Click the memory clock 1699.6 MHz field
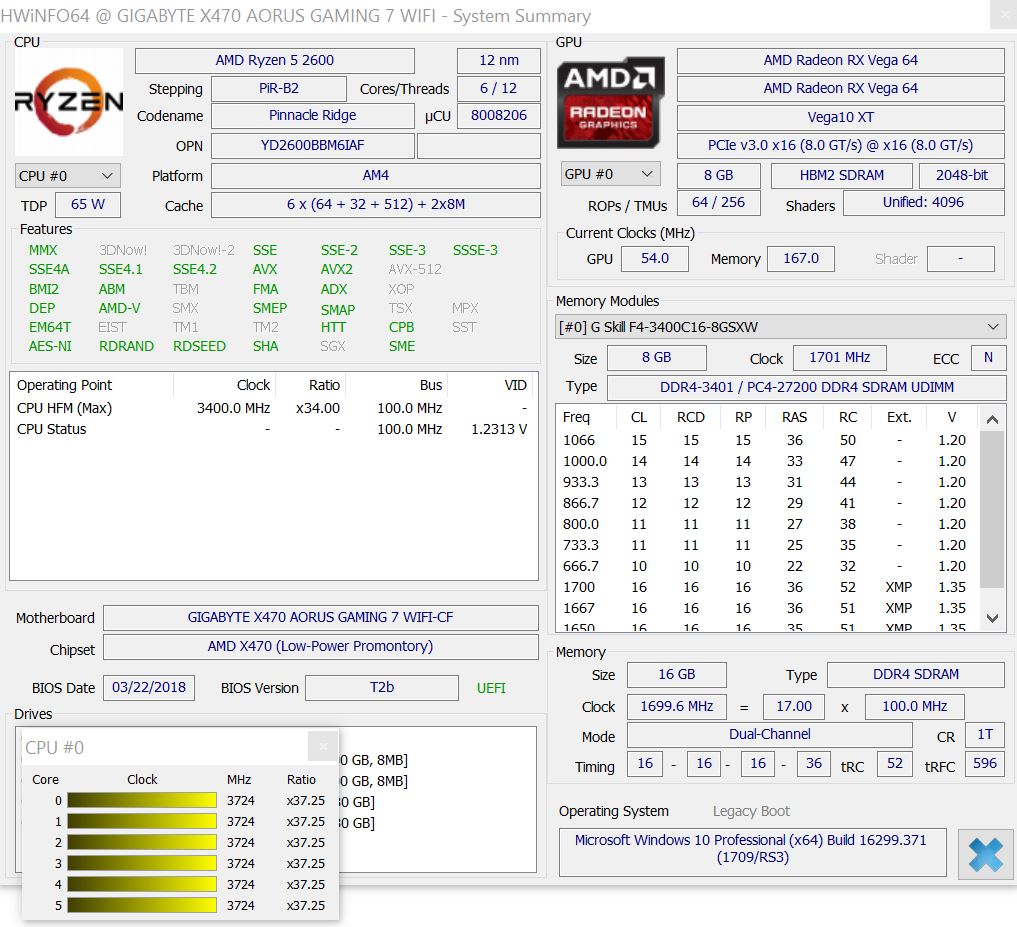The image size is (1017, 927). pos(676,706)
